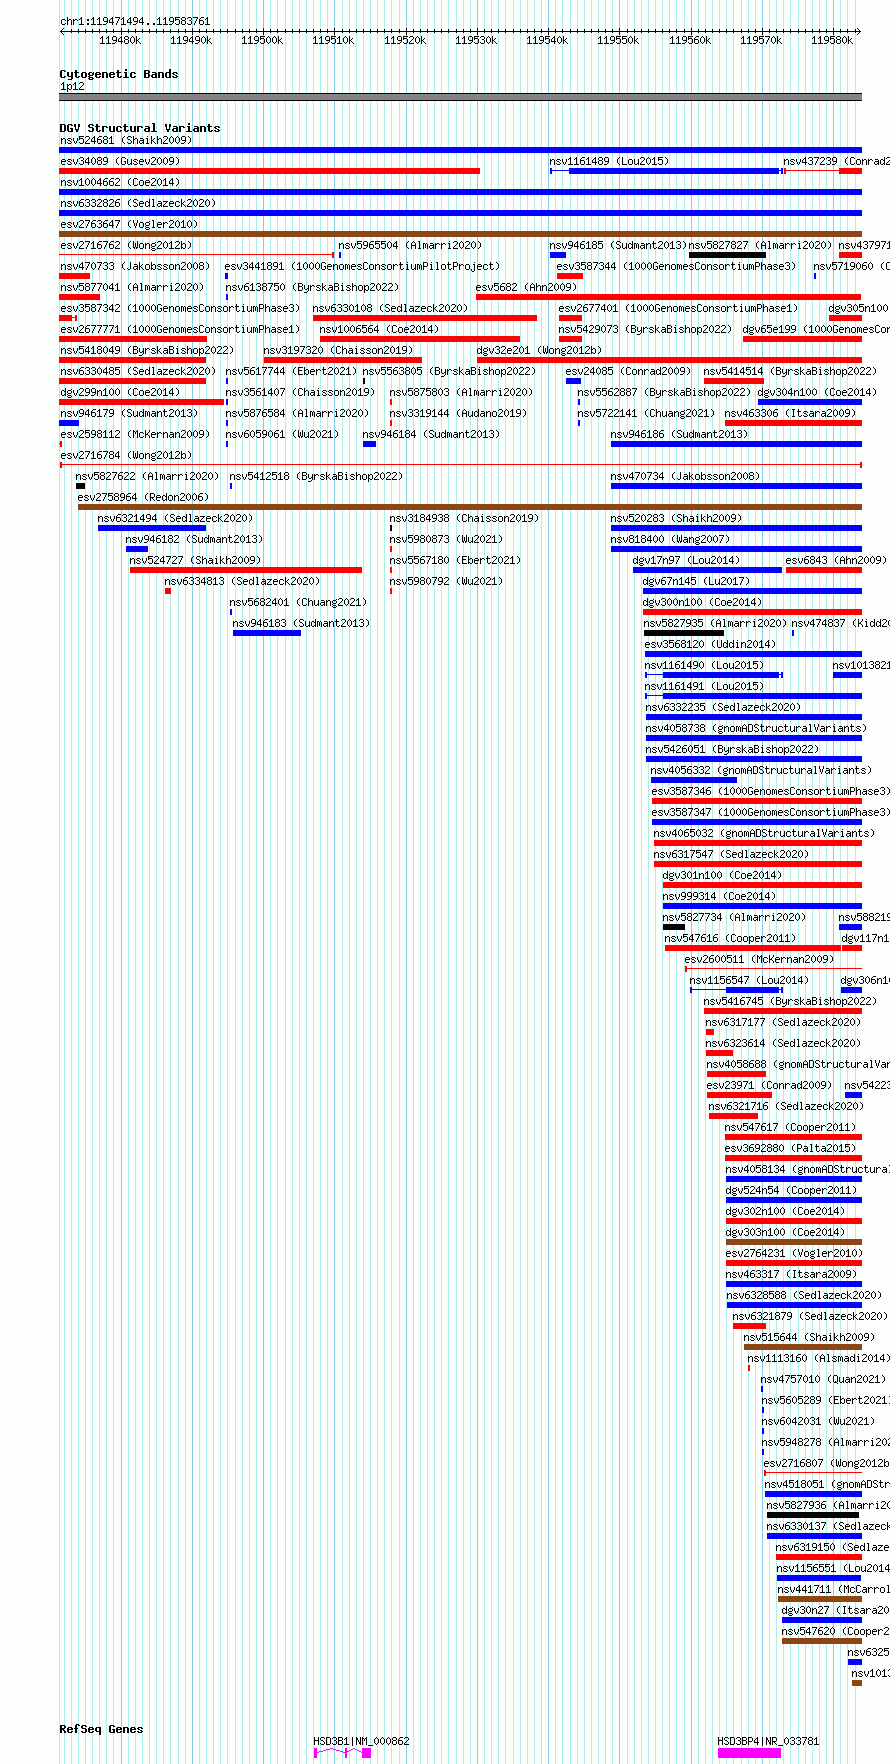The image size is (890, 1764).
Task: Open nsv6321494 (Sedlazeck2020) variant
Action: click(x=175, y=518)
